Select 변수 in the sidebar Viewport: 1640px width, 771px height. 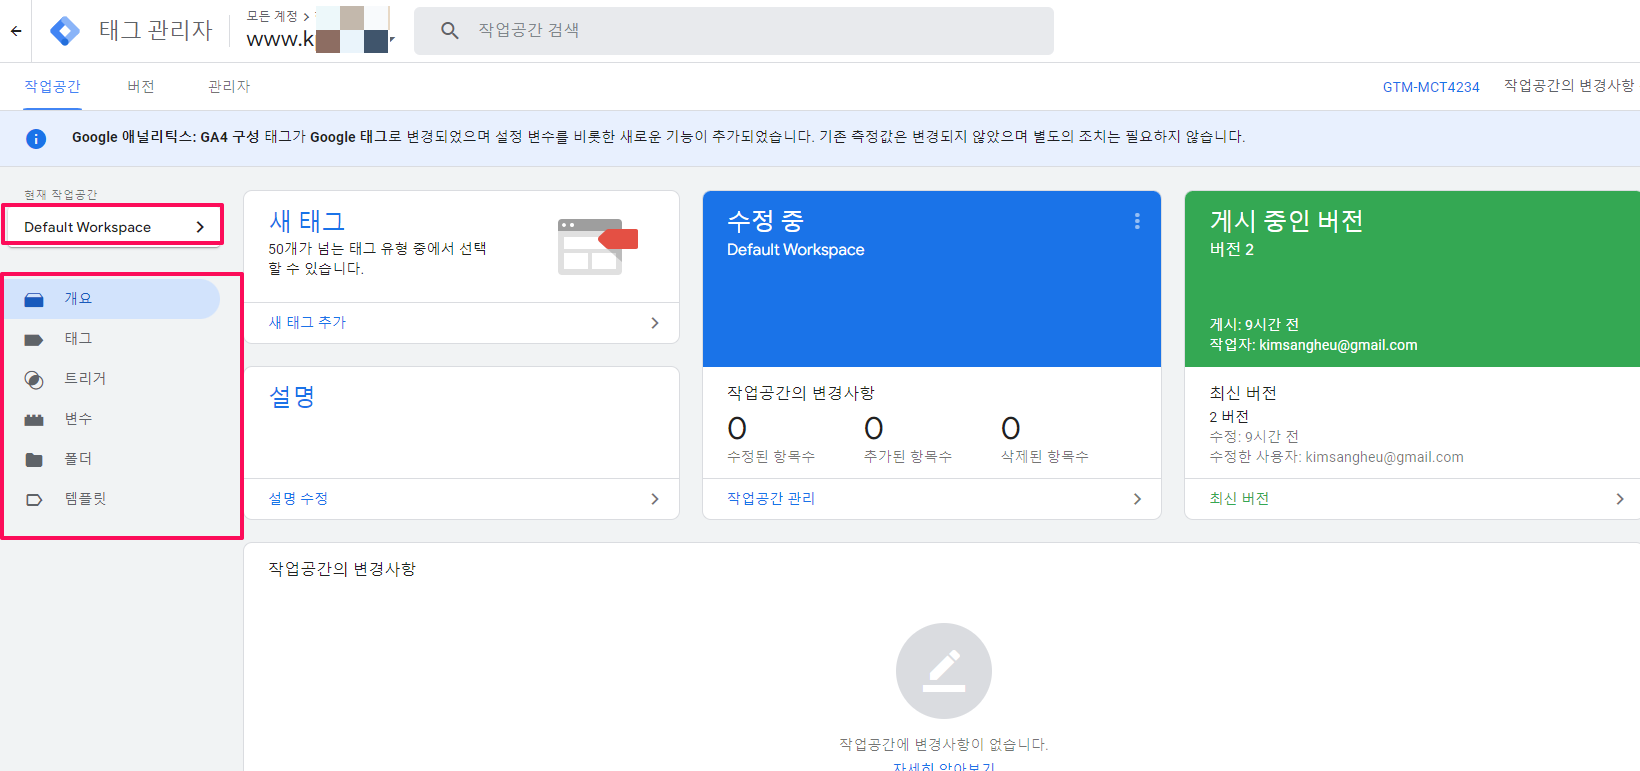(x=112, y=419)
